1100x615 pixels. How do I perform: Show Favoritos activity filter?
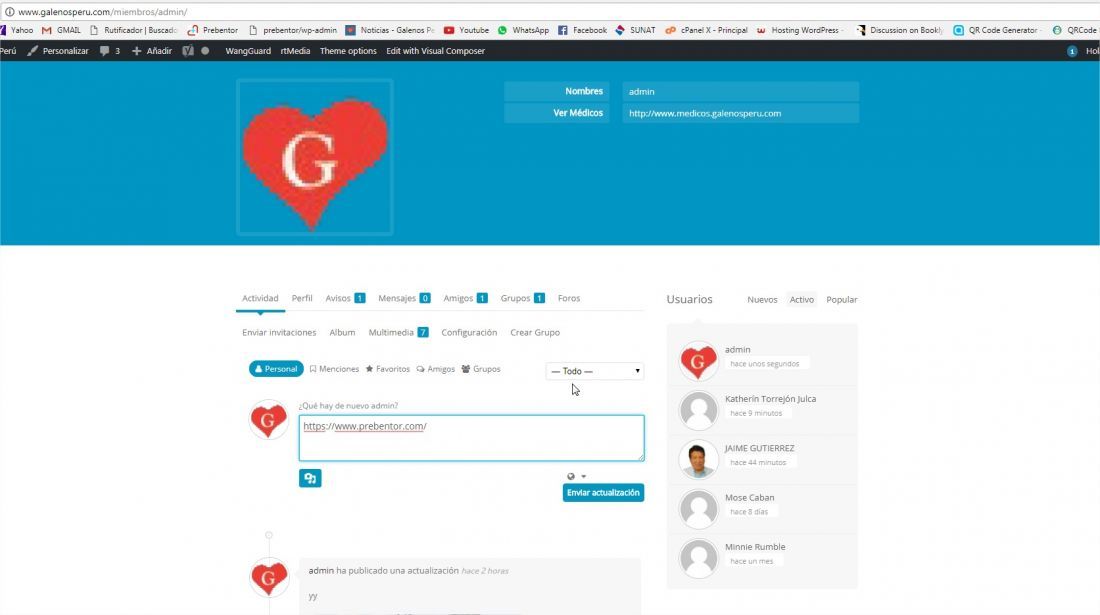click(x=388, y=369)
